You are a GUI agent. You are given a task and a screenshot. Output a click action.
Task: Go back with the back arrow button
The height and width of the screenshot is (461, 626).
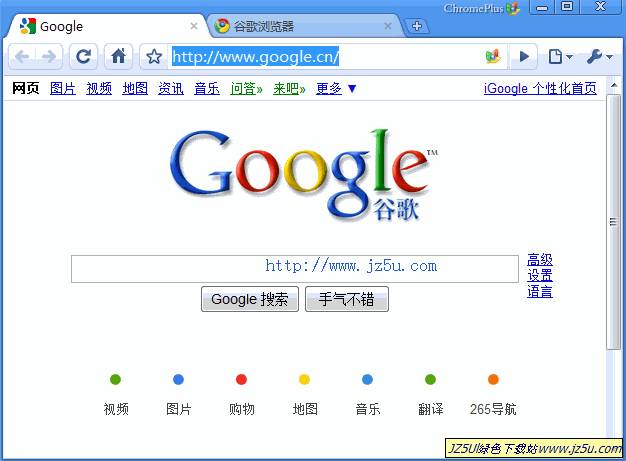tap(22, 57)
